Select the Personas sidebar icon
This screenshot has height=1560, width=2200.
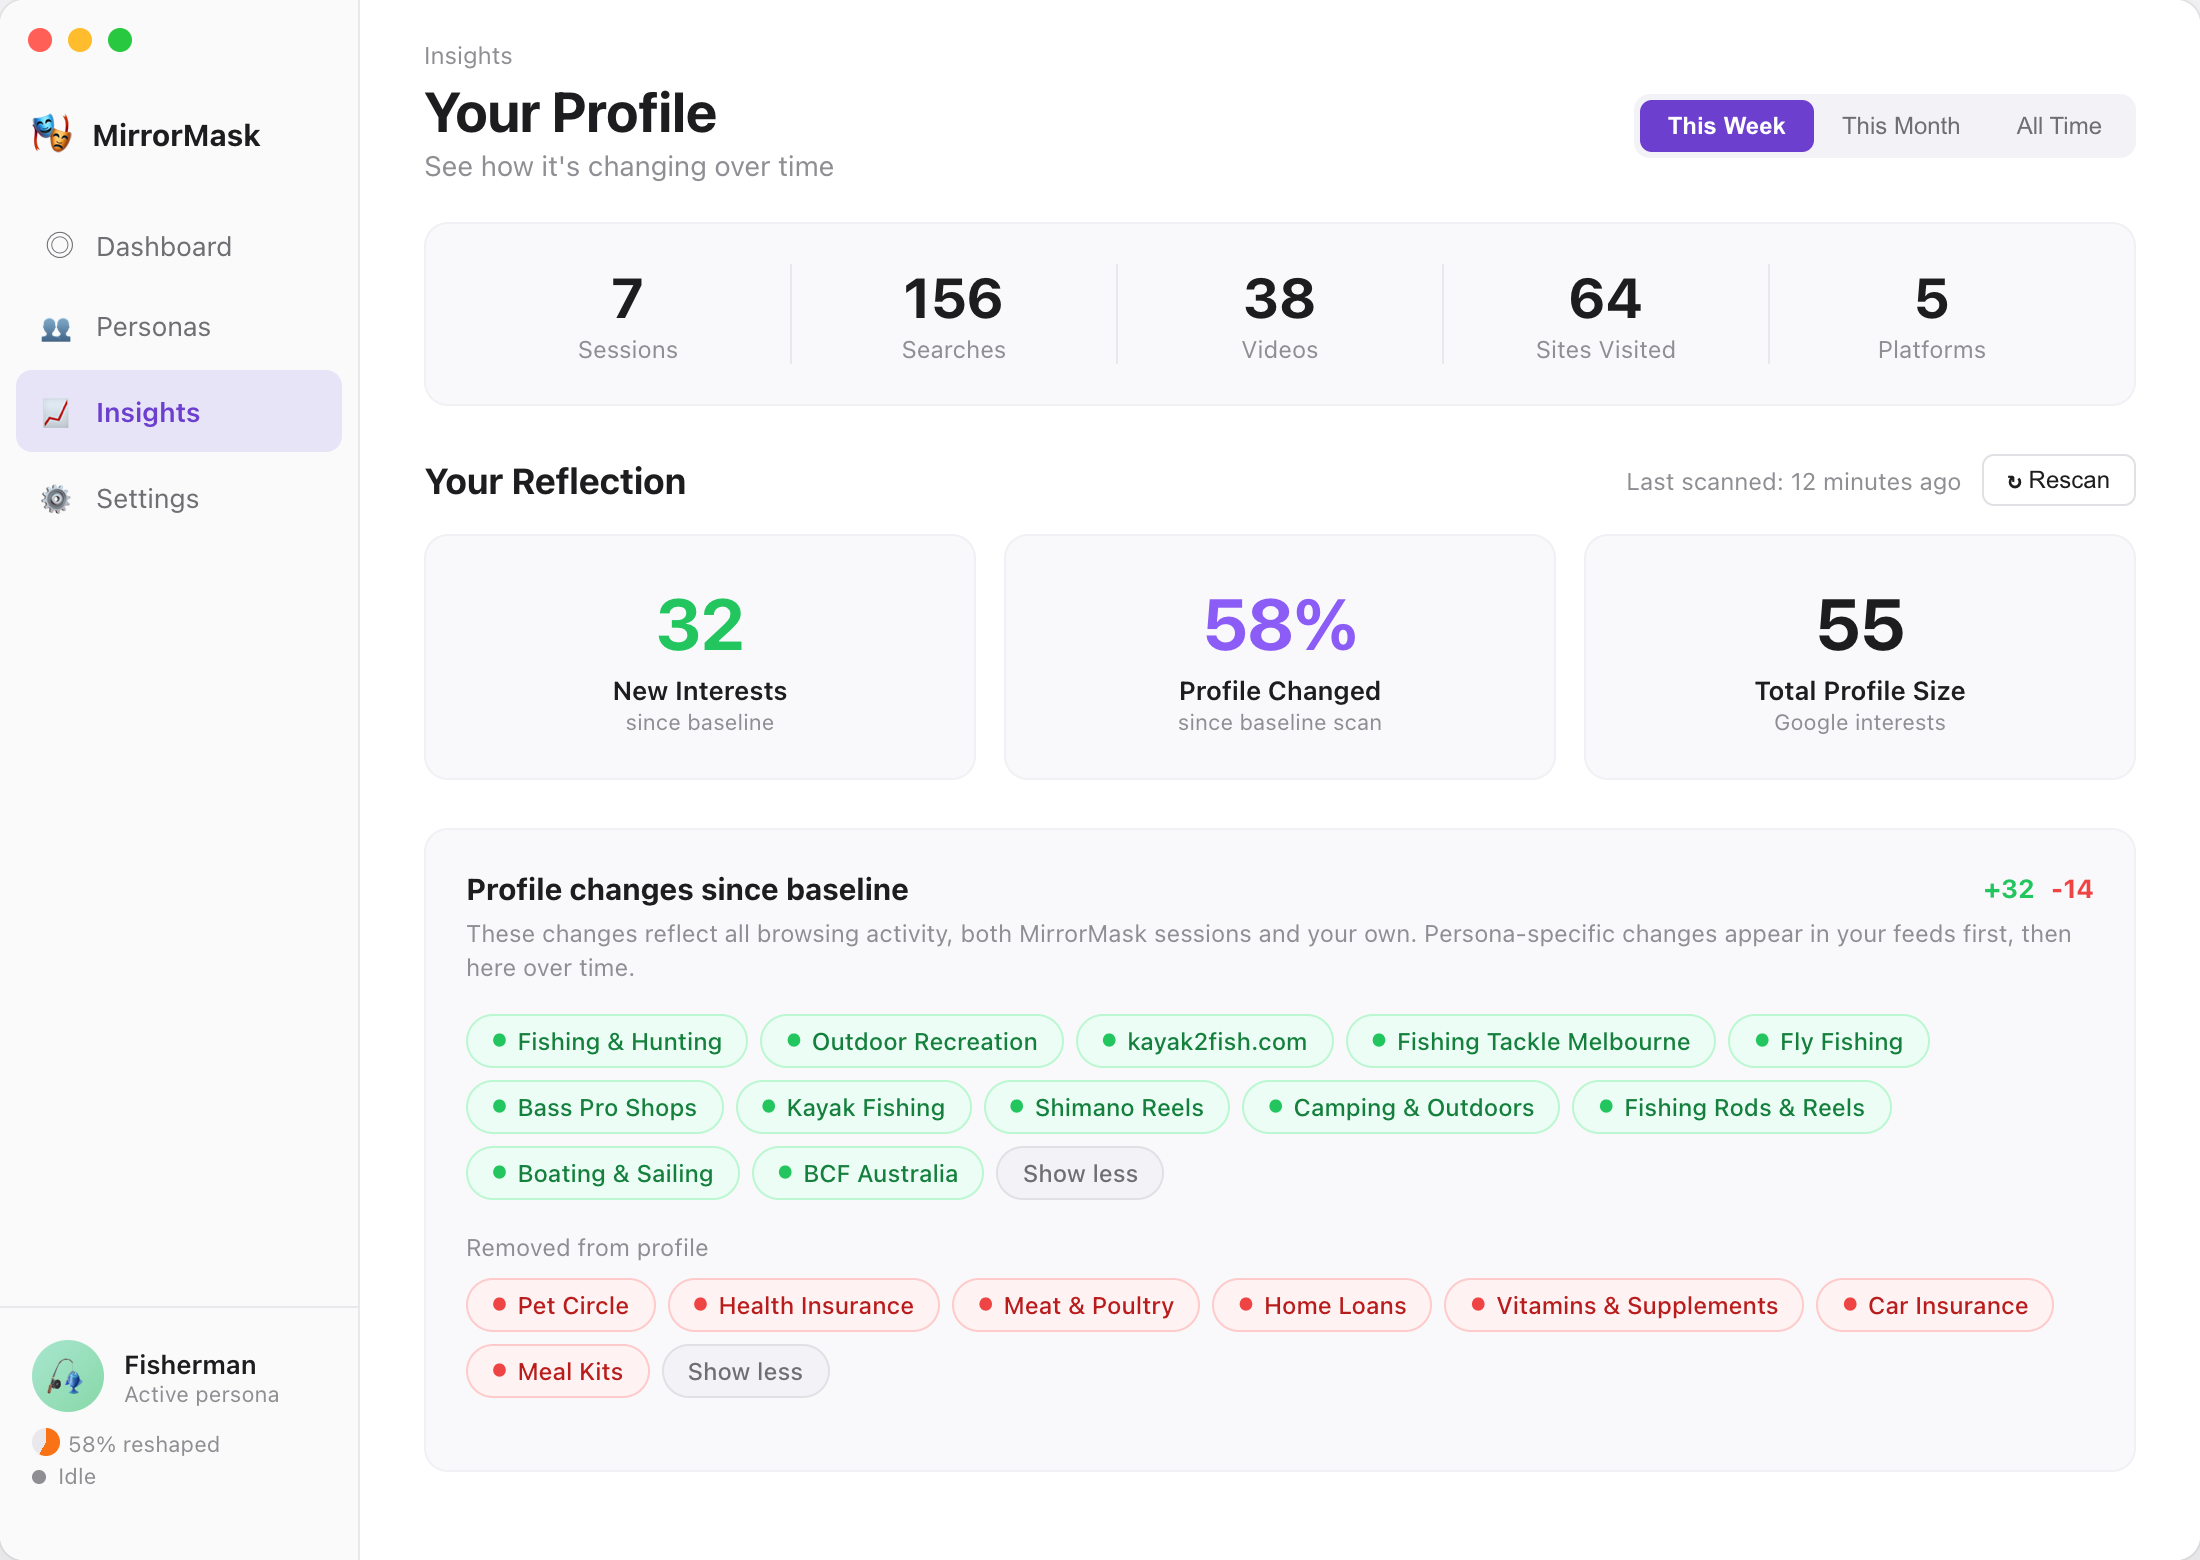(x=57, y=327)
